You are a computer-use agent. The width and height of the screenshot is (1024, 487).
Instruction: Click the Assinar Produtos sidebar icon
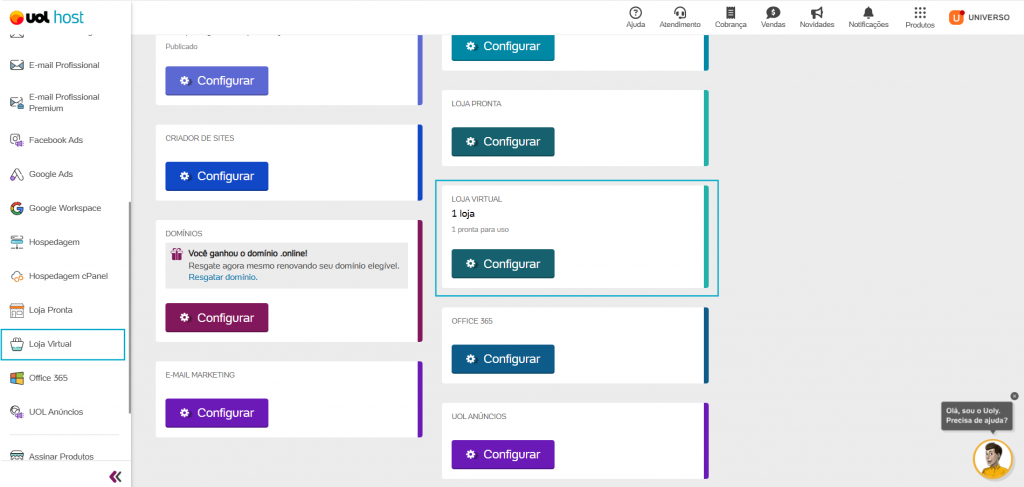pos(17,456)
